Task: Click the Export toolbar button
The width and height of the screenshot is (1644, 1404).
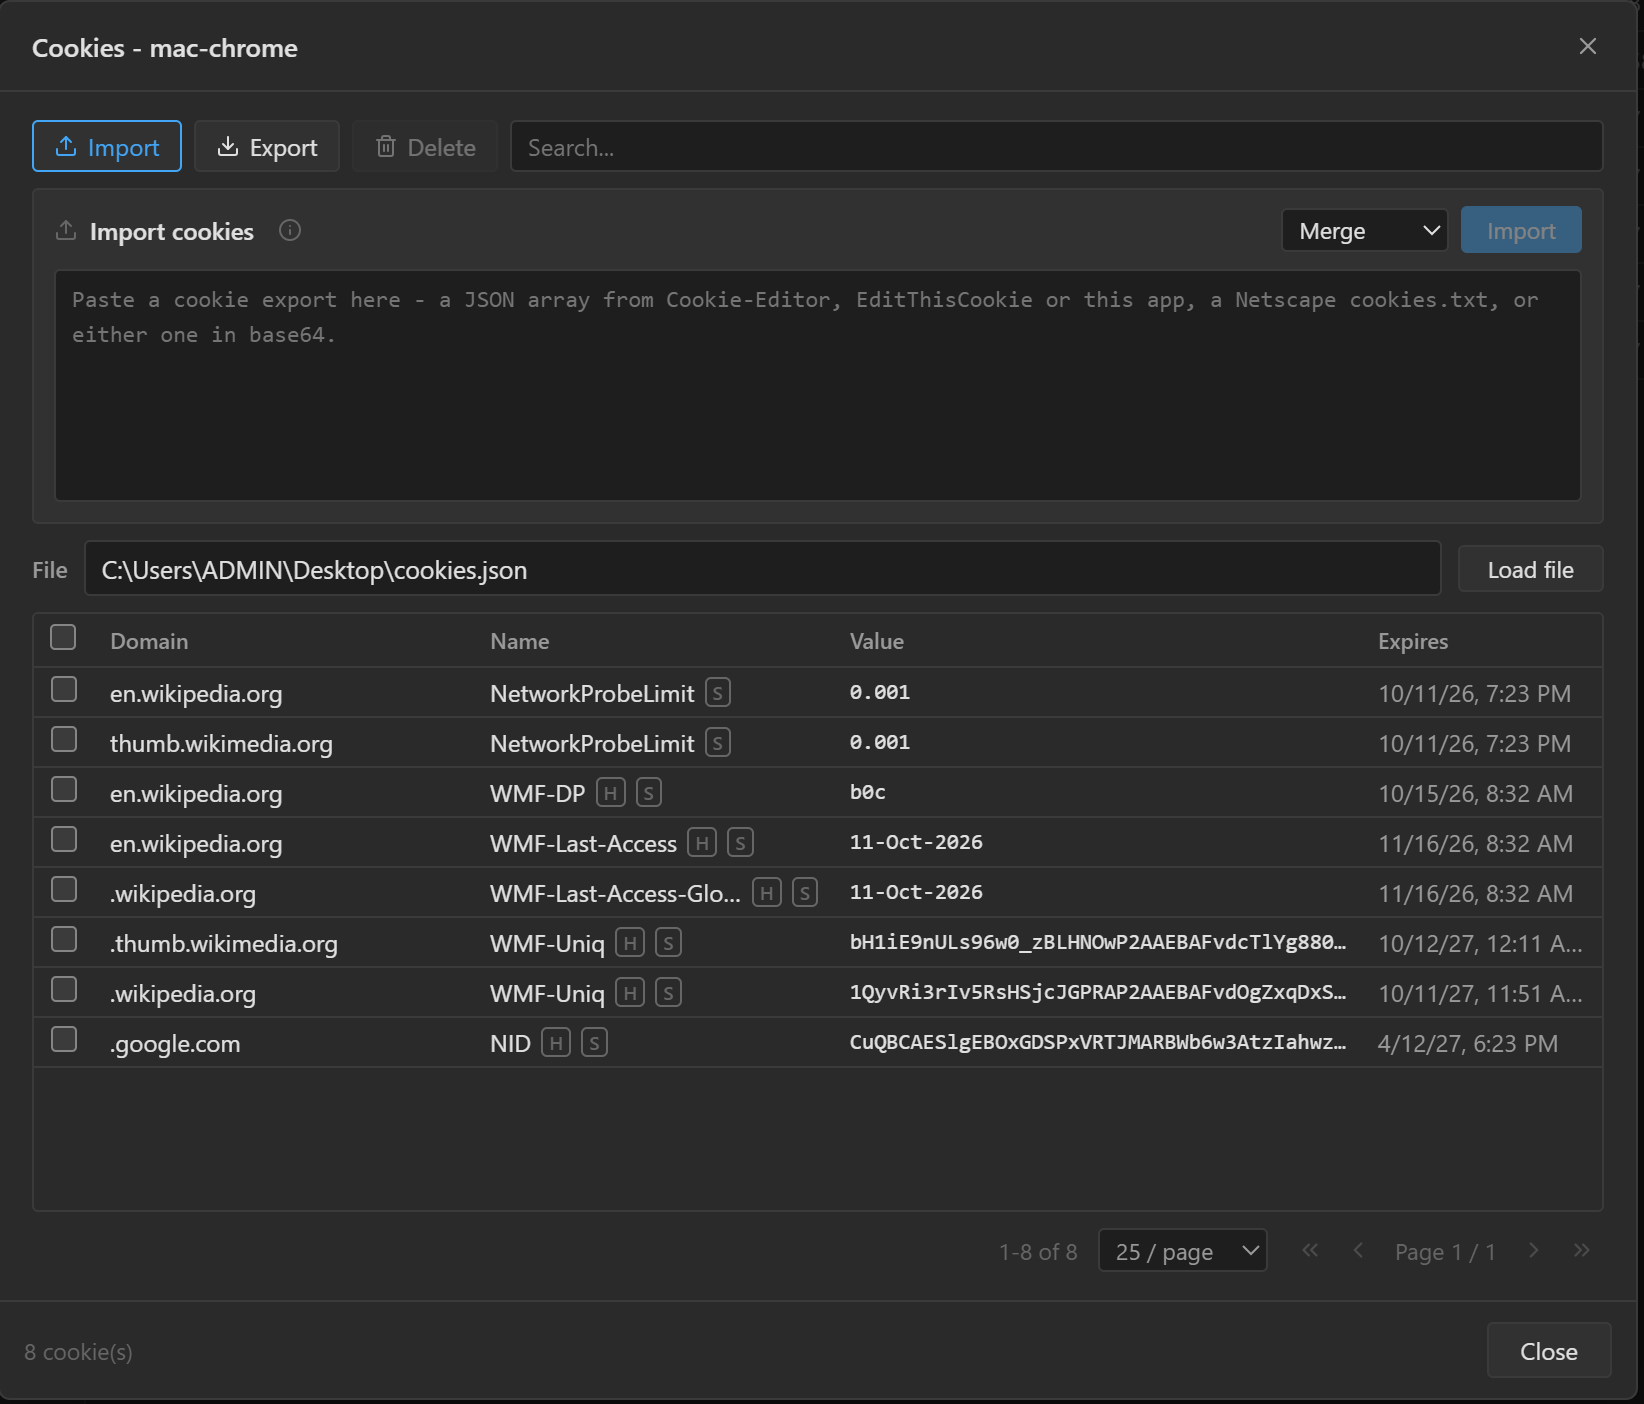Action: click(x=267, y=146)
